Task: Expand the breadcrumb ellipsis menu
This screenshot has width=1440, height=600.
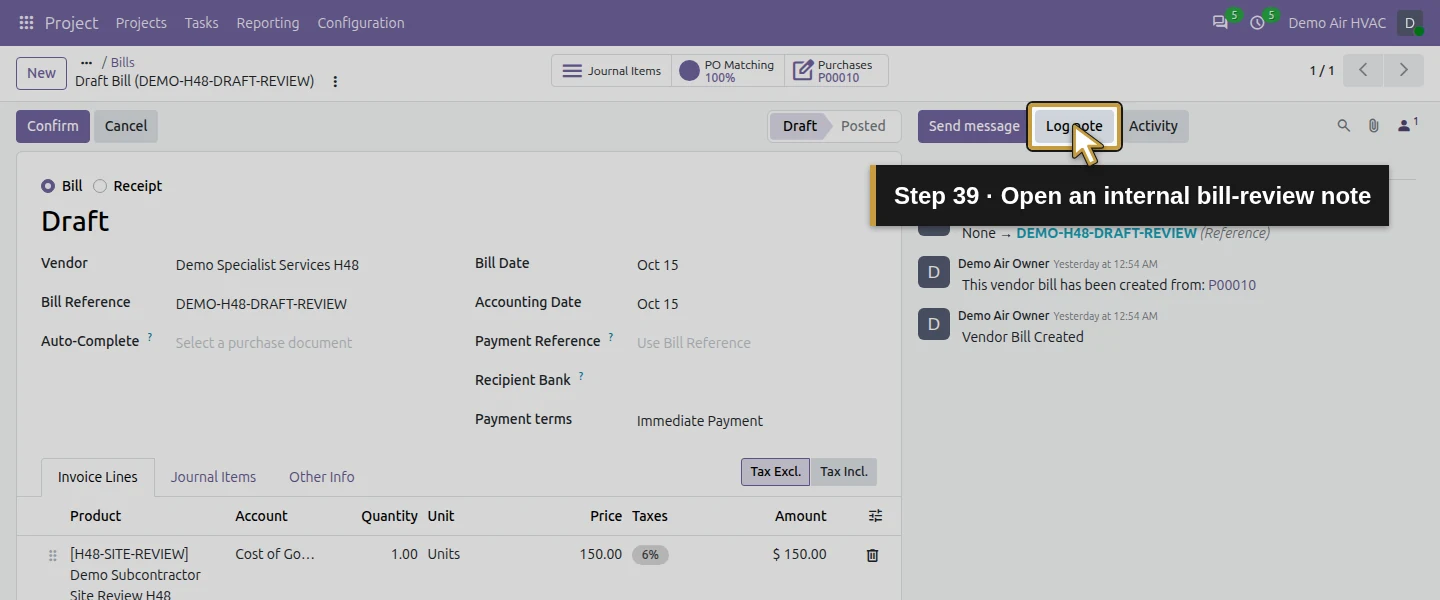Action: [86, 63]
